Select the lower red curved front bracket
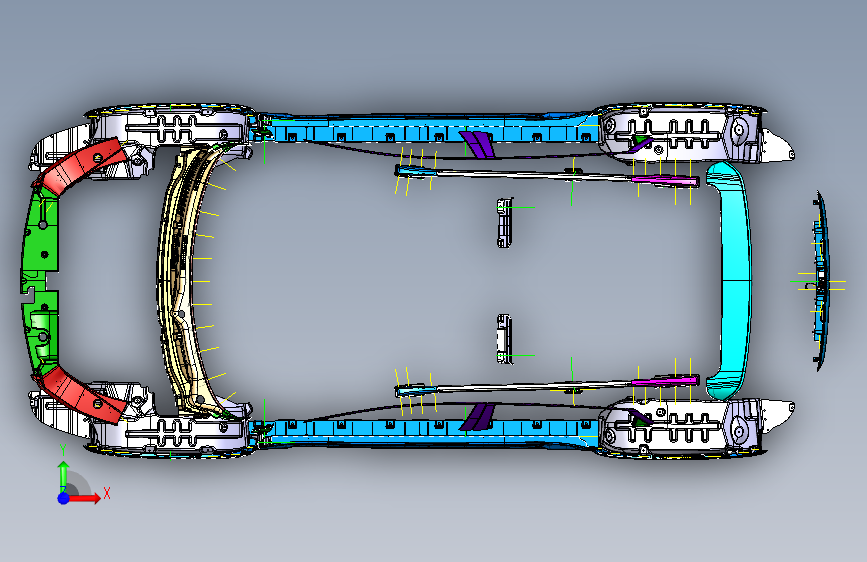Viewport: 867px width, 562px height. click(82, 394)
